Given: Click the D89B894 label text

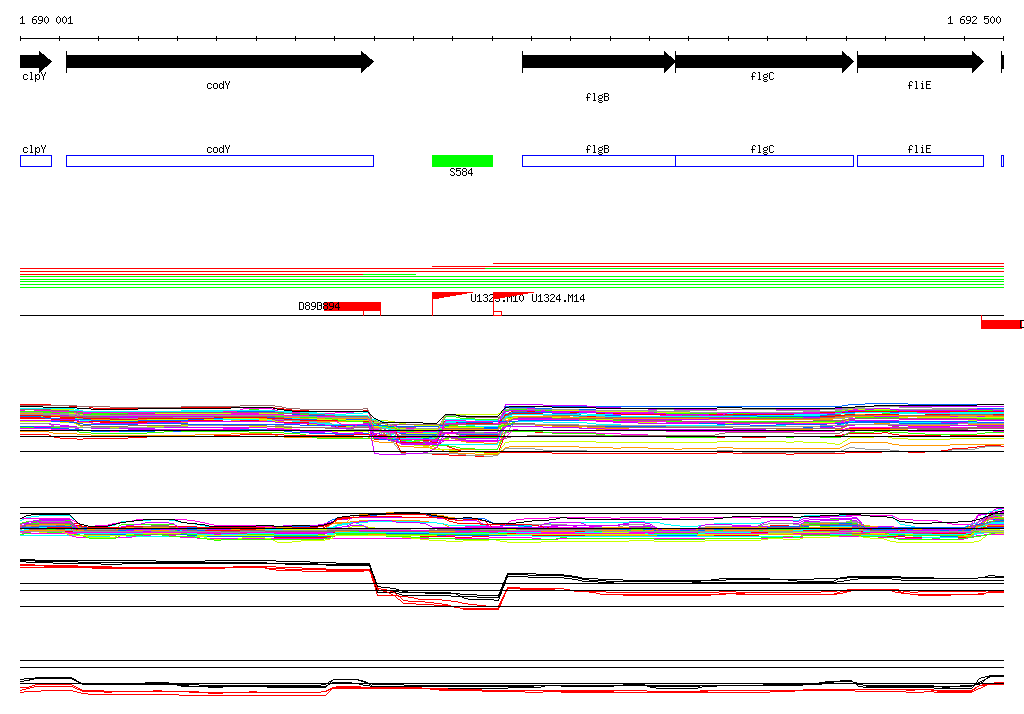Looking at the screenshot, I should coord(319,306).
